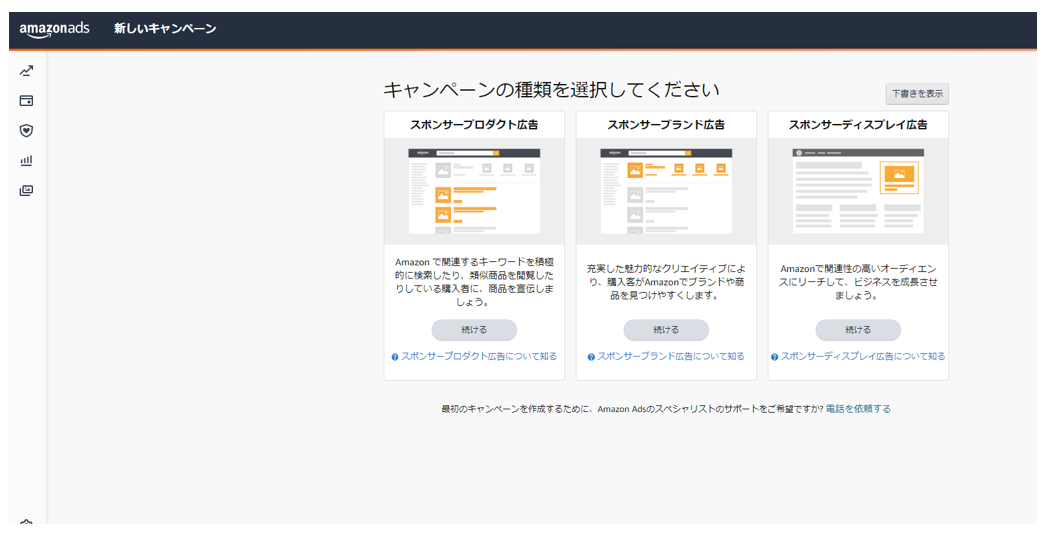Click the description starting 充実した魅力的なクリエイティブ
The image size is (1050, 534).
(x=666, y=282)
